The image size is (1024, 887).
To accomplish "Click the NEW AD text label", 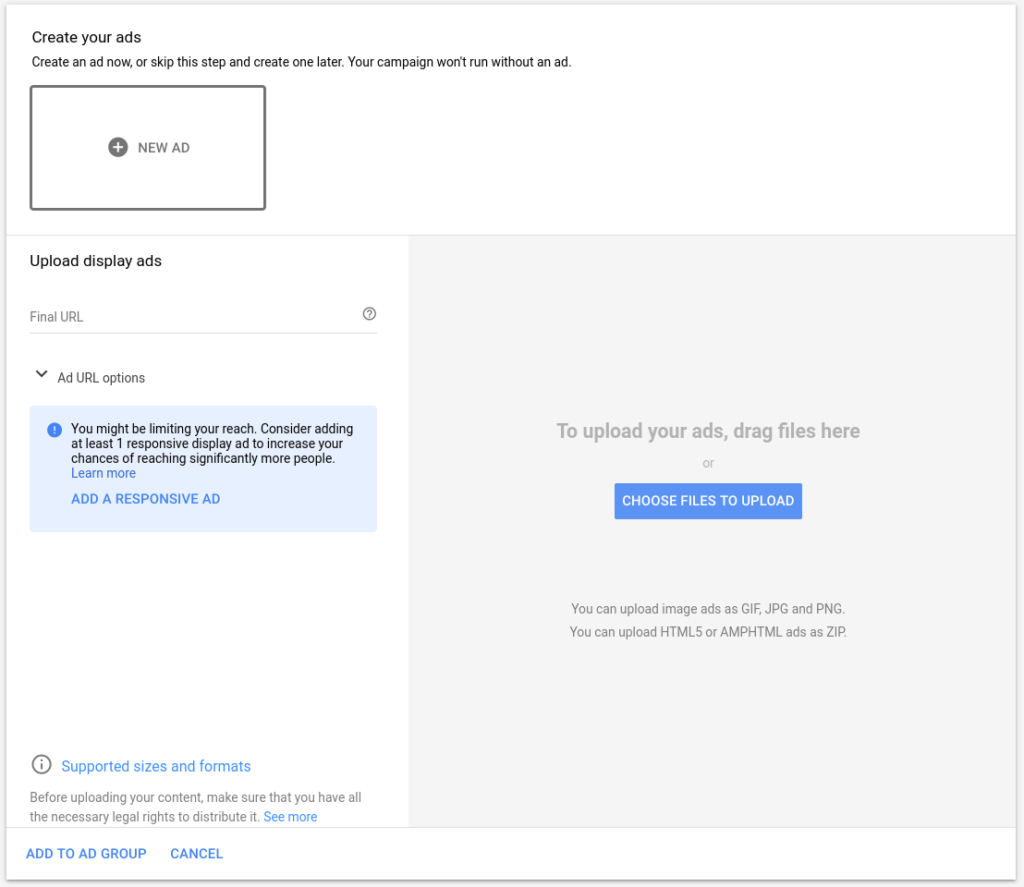I will click(164, 148).
